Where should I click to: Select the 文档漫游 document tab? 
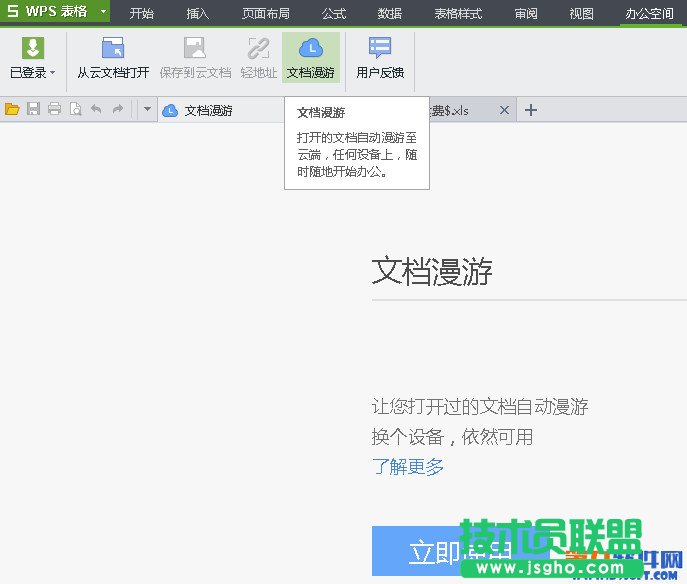click(x=221, y=110)
